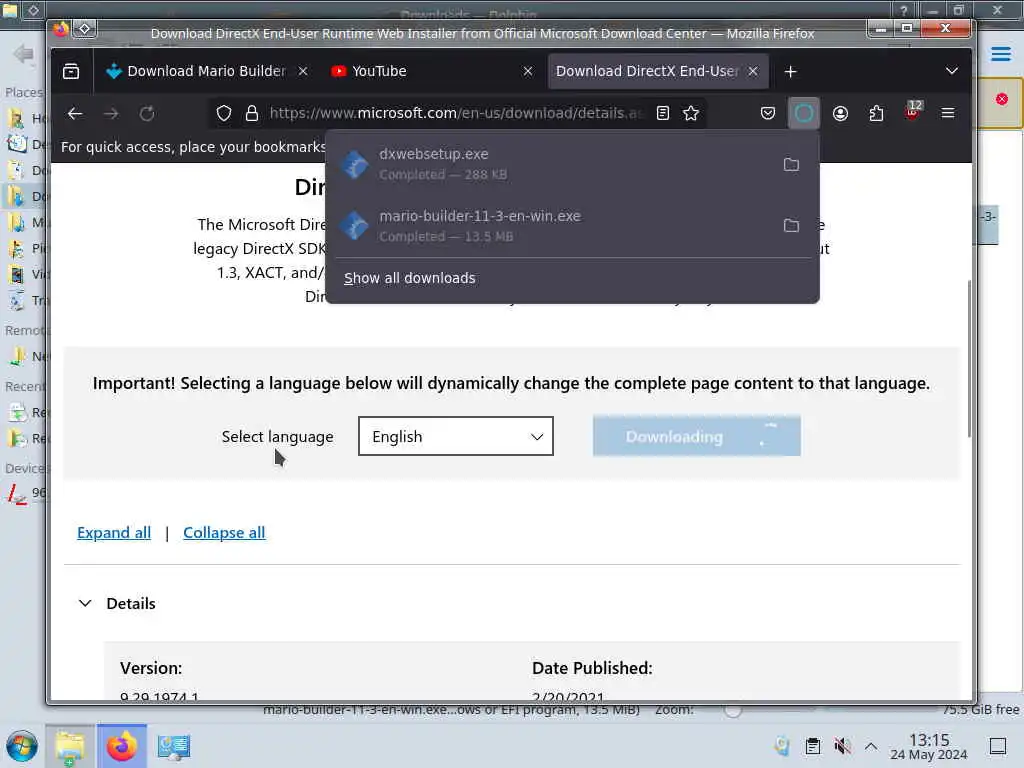The width and height of the screenshot is (1024, 768).
Task: Open the English language dropdown
Action: [x=456, y=436]
